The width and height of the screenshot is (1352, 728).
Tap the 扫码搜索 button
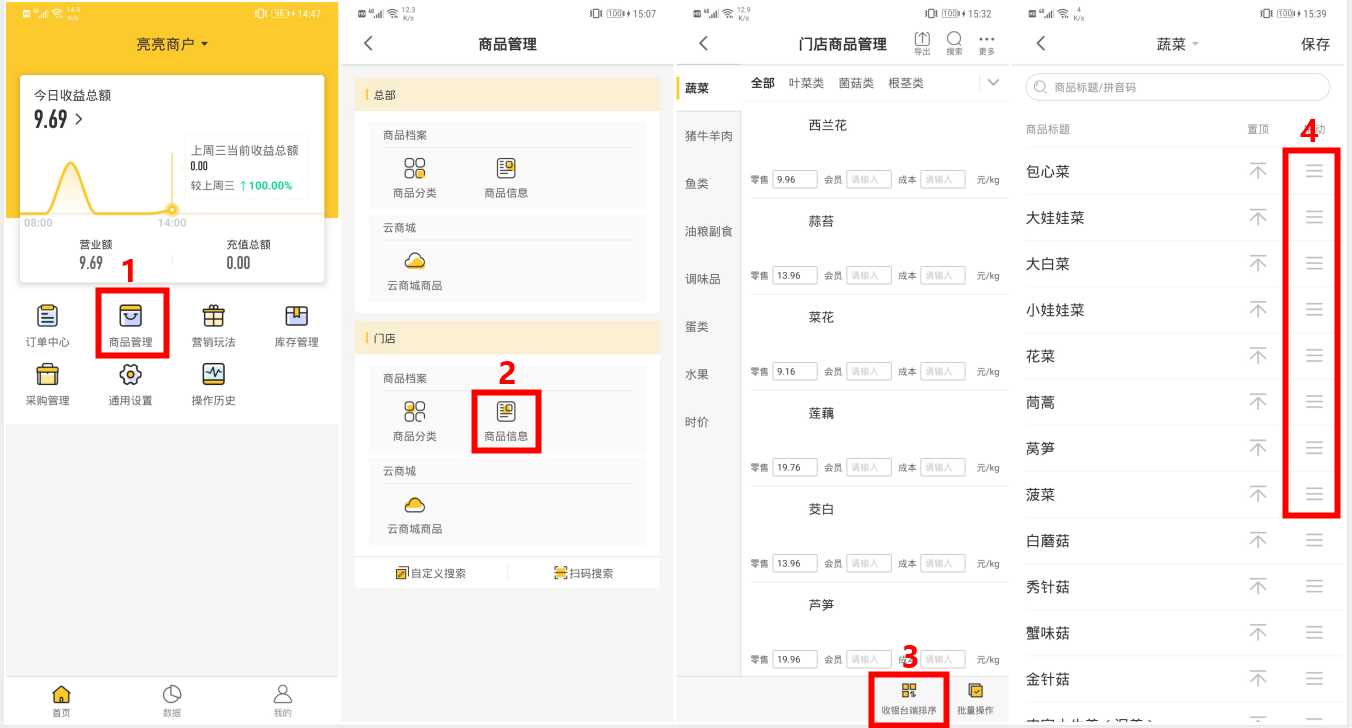point(584,573)
